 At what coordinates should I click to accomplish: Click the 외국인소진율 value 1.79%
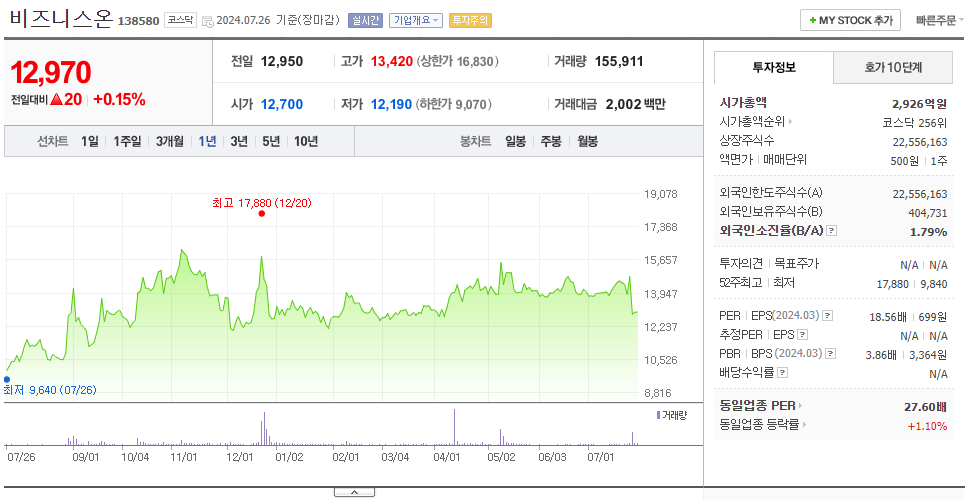(x=928, y=232)
